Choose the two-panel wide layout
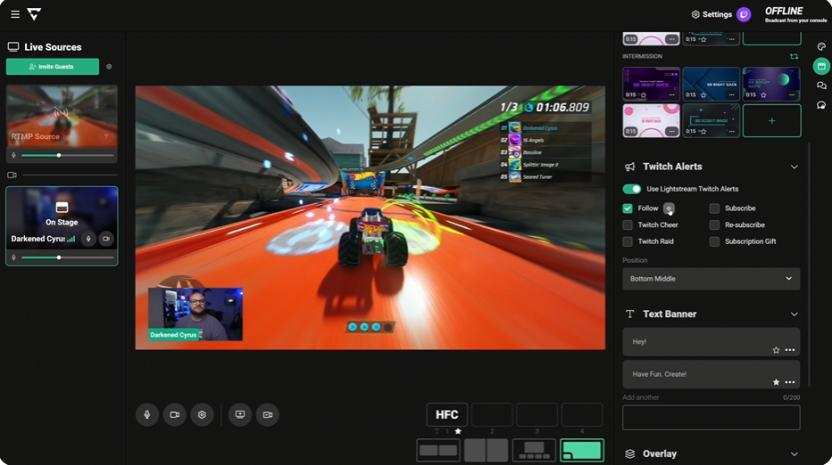 [x=438, y=450]
